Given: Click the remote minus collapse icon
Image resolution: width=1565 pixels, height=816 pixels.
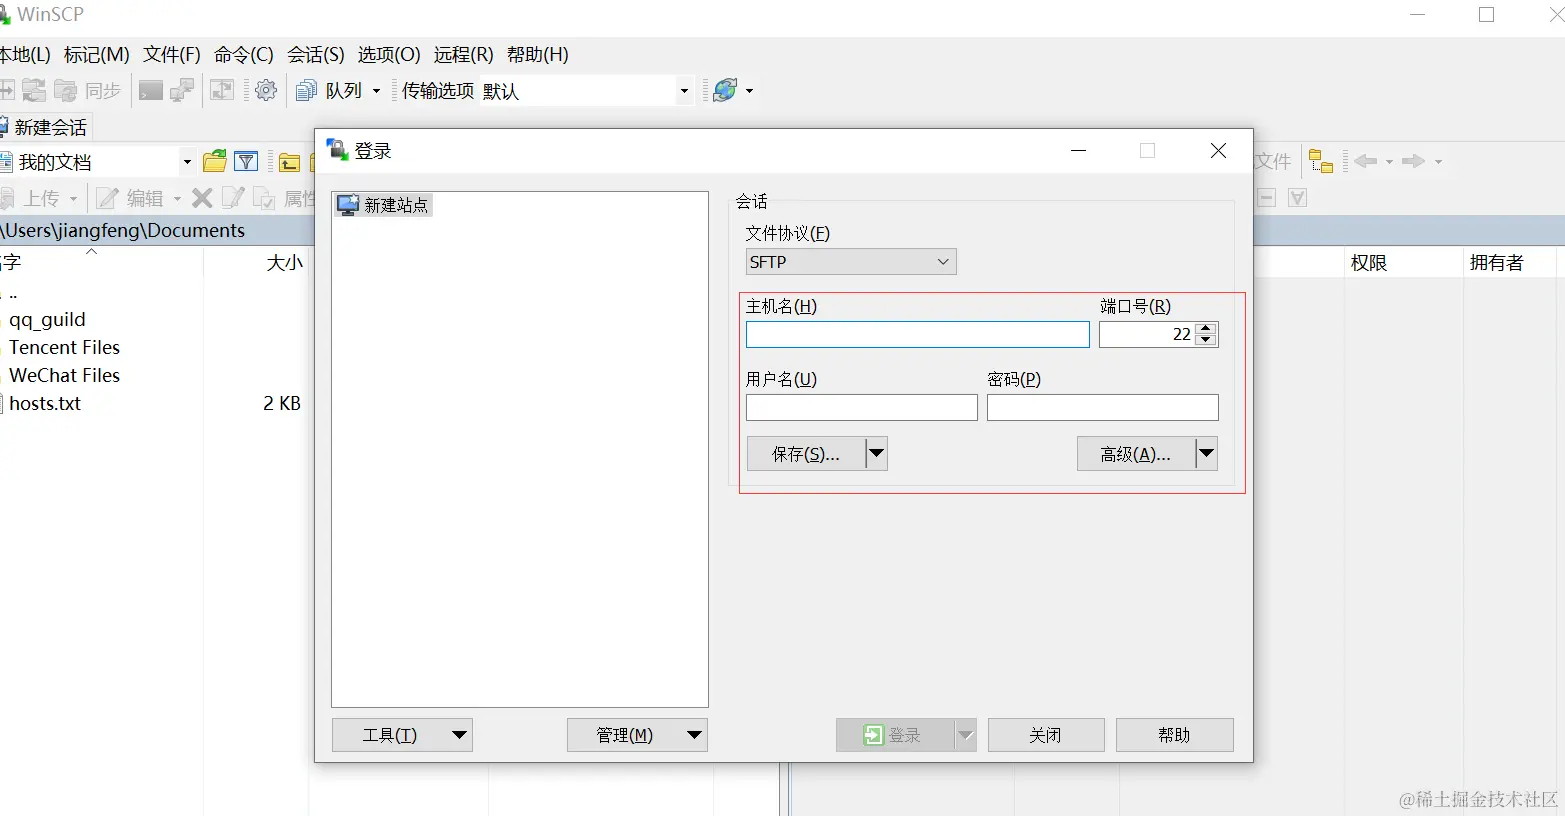Looking at the screenshot, I should click(x=1266, y=198).
